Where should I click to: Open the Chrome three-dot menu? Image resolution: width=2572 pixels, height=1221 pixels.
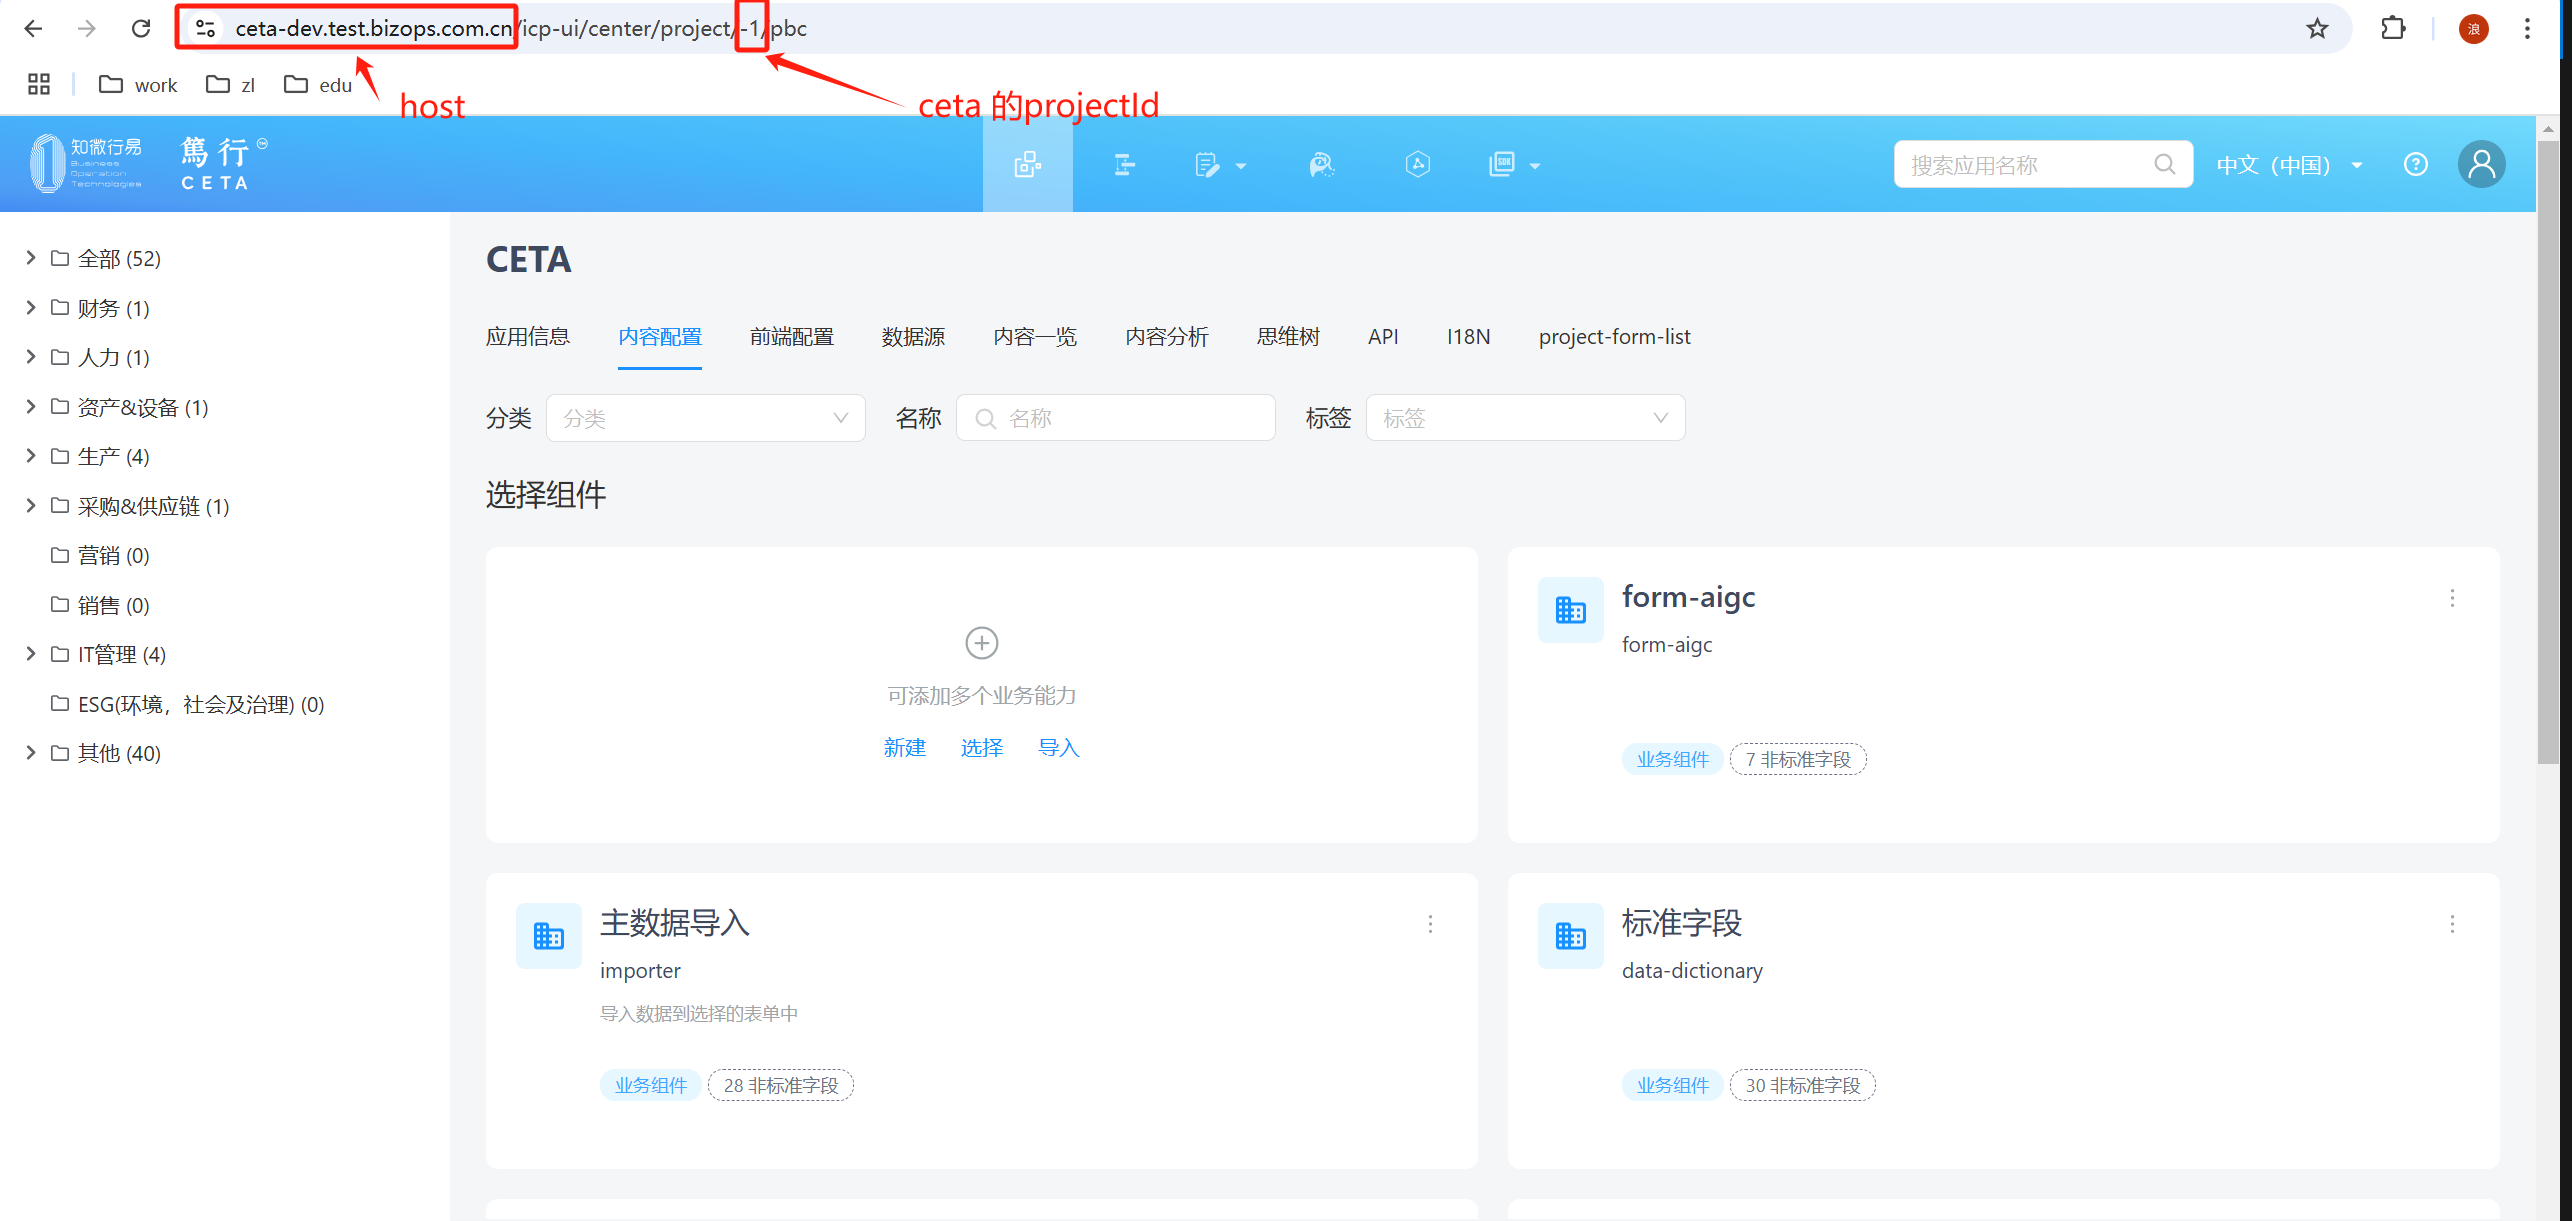coord(2527,28)
